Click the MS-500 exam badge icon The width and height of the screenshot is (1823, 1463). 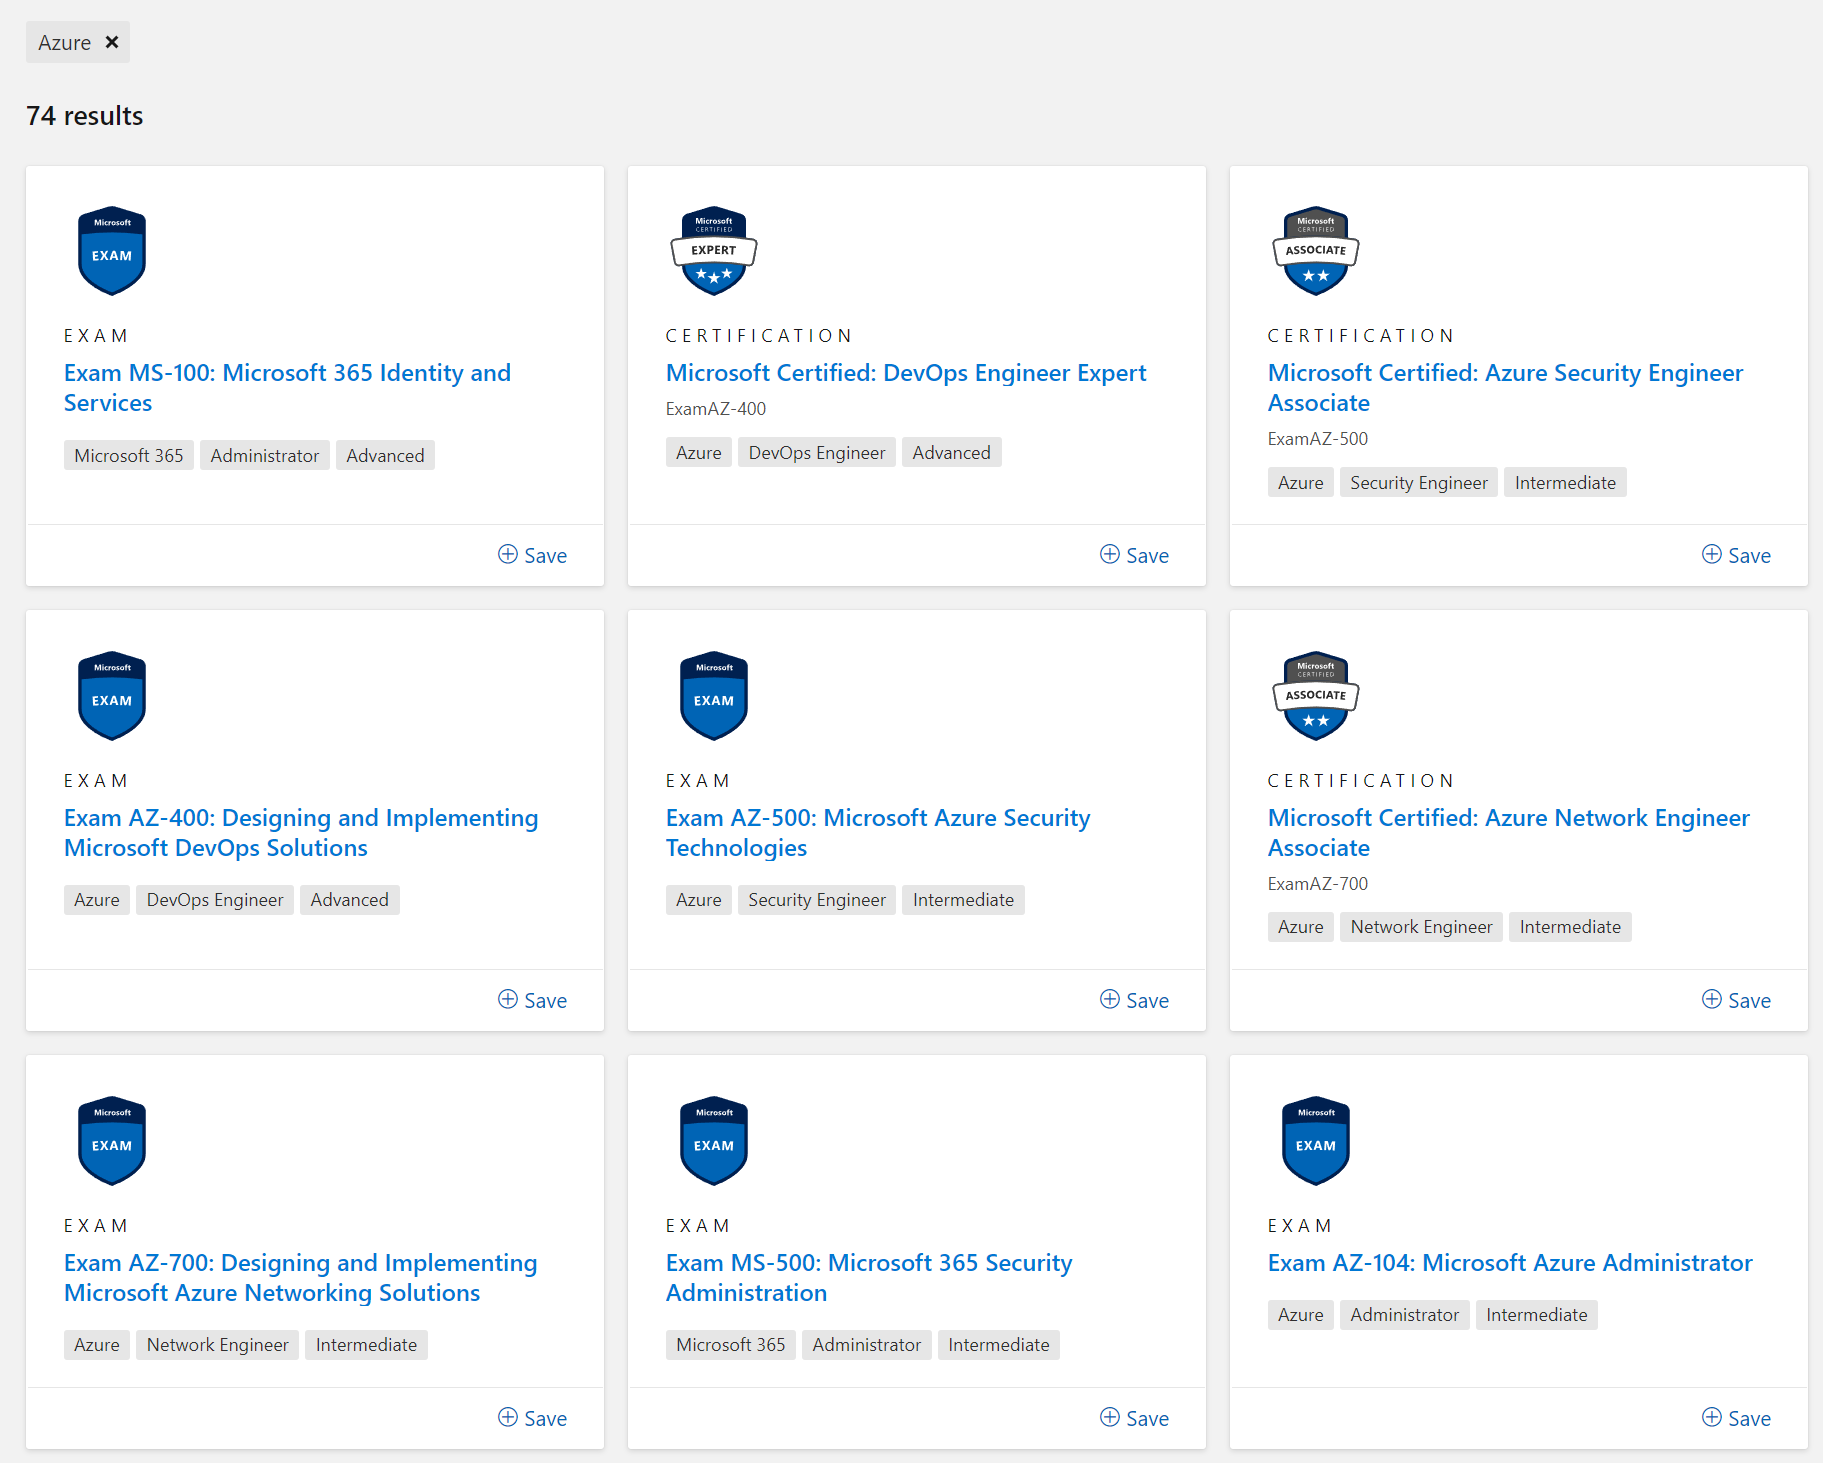pos(714,1141)
